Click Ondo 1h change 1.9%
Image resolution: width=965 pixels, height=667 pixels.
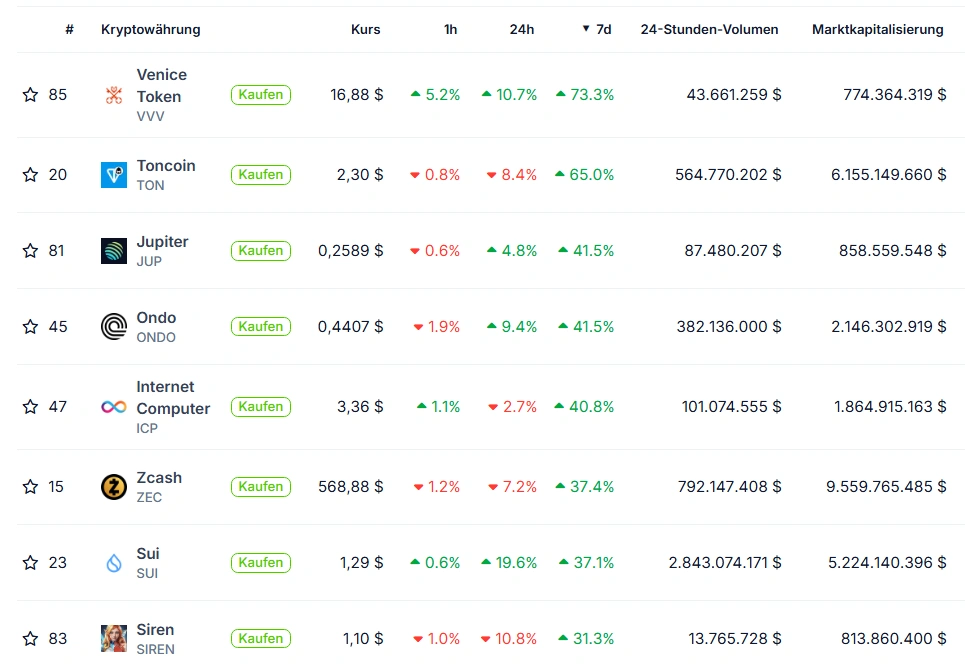(437, 327)
